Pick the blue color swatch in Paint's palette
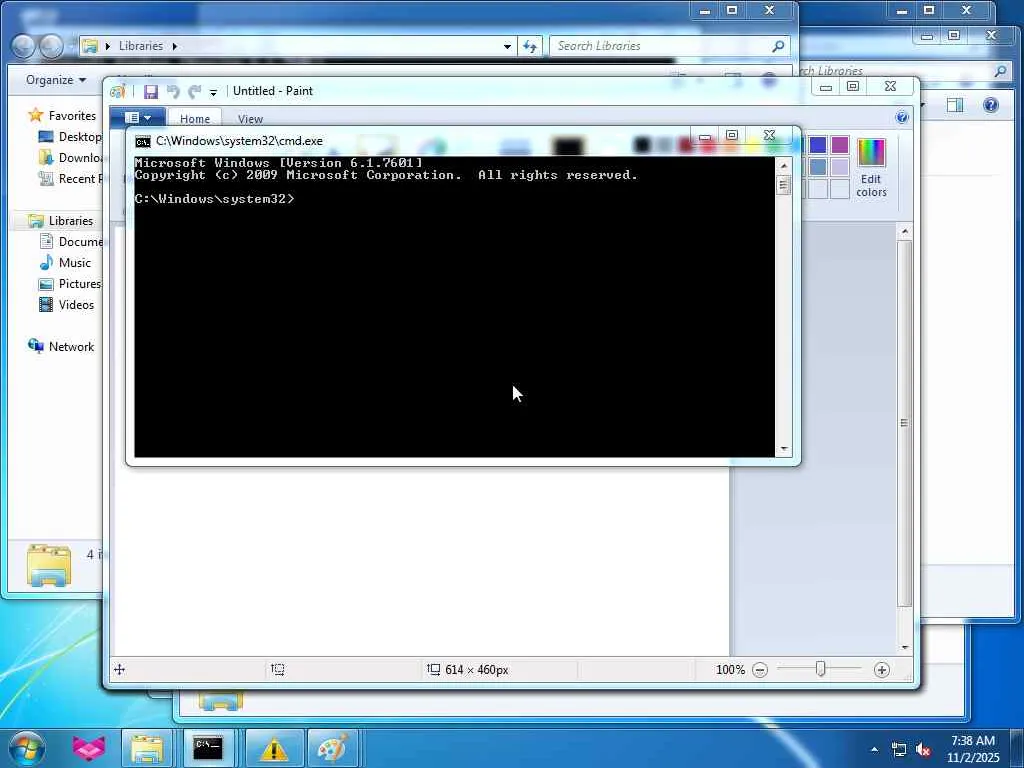This screenshot has height=768, width=1024. click(x=818, y=144)
